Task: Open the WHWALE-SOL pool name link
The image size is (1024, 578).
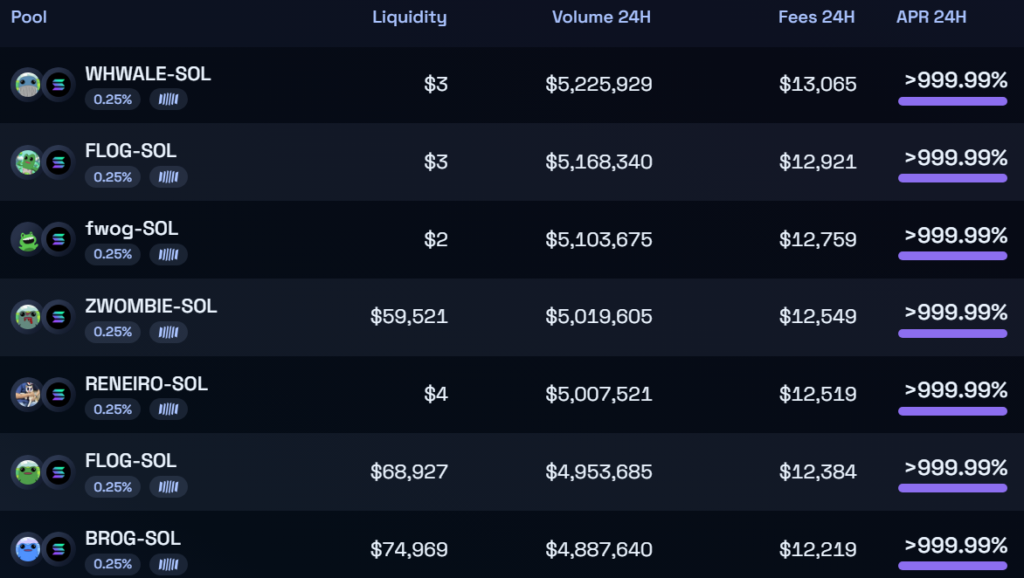Action: pyautogui.click(x=148, y=74)
